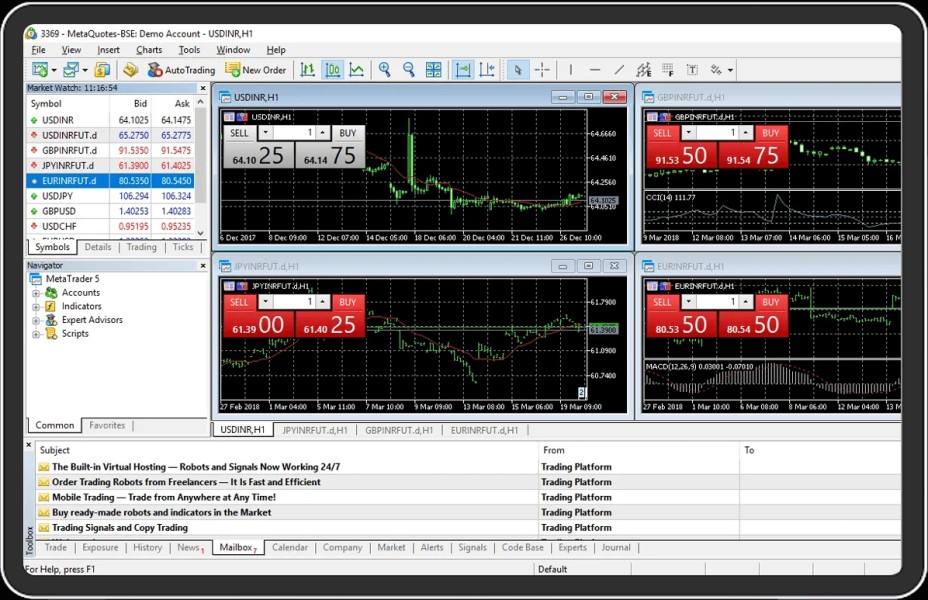This screenshot has height=600, width=928.
Task: Toggle the AutoTrading button
Action: pyautogui.click(x=181, y=70)
